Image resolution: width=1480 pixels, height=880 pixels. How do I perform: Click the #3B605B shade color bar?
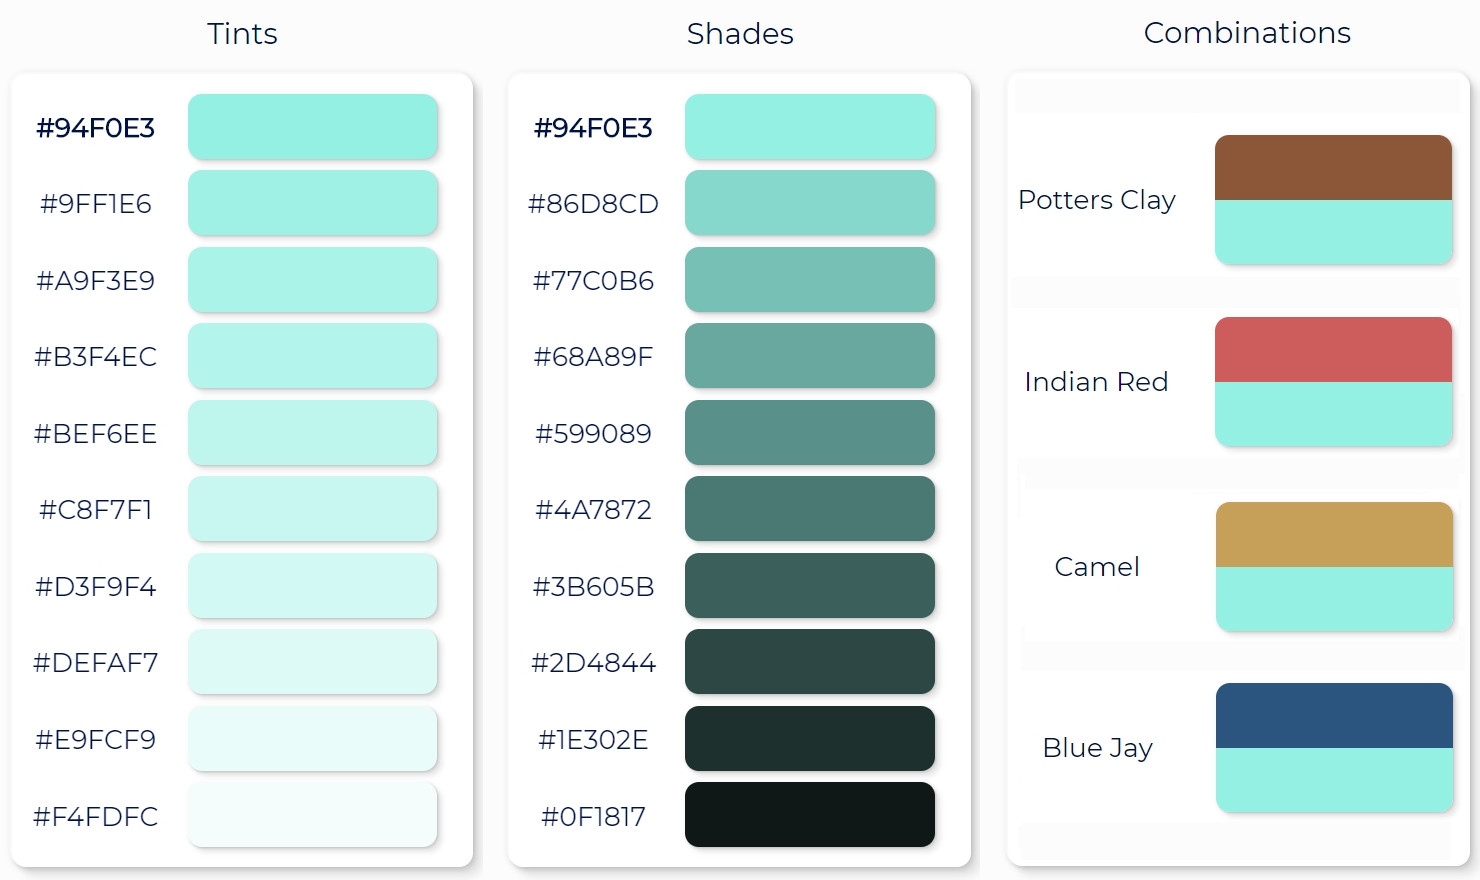pyautogui.click(x=809, y=586)
